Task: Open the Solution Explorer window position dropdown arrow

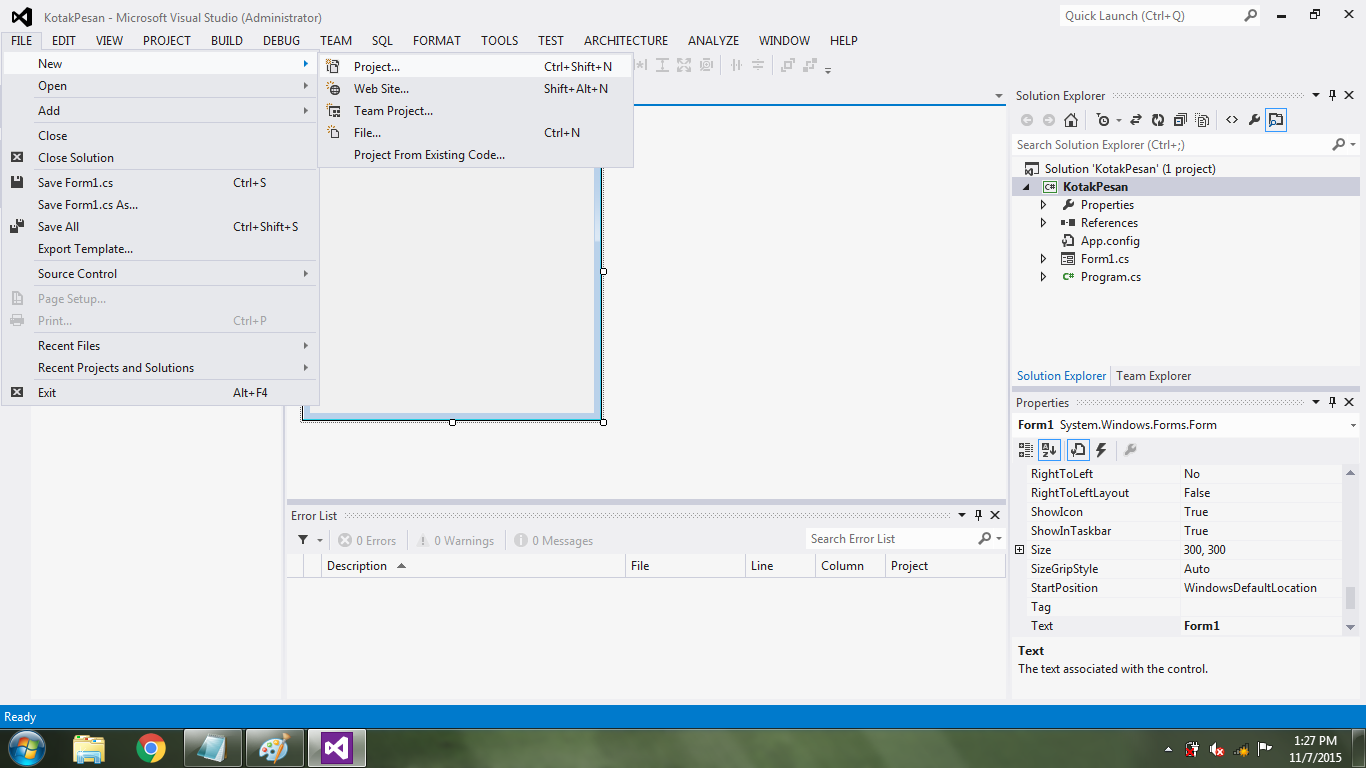Action: [x=1316, y=95]
